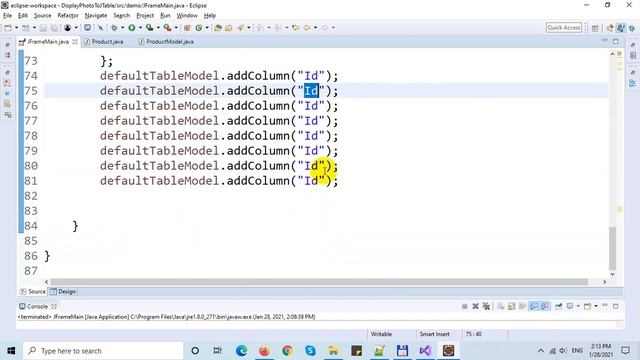Click the Display Selected Console icon
The height and width of the screenshot is (360, 640).
(x=570, y=306)
